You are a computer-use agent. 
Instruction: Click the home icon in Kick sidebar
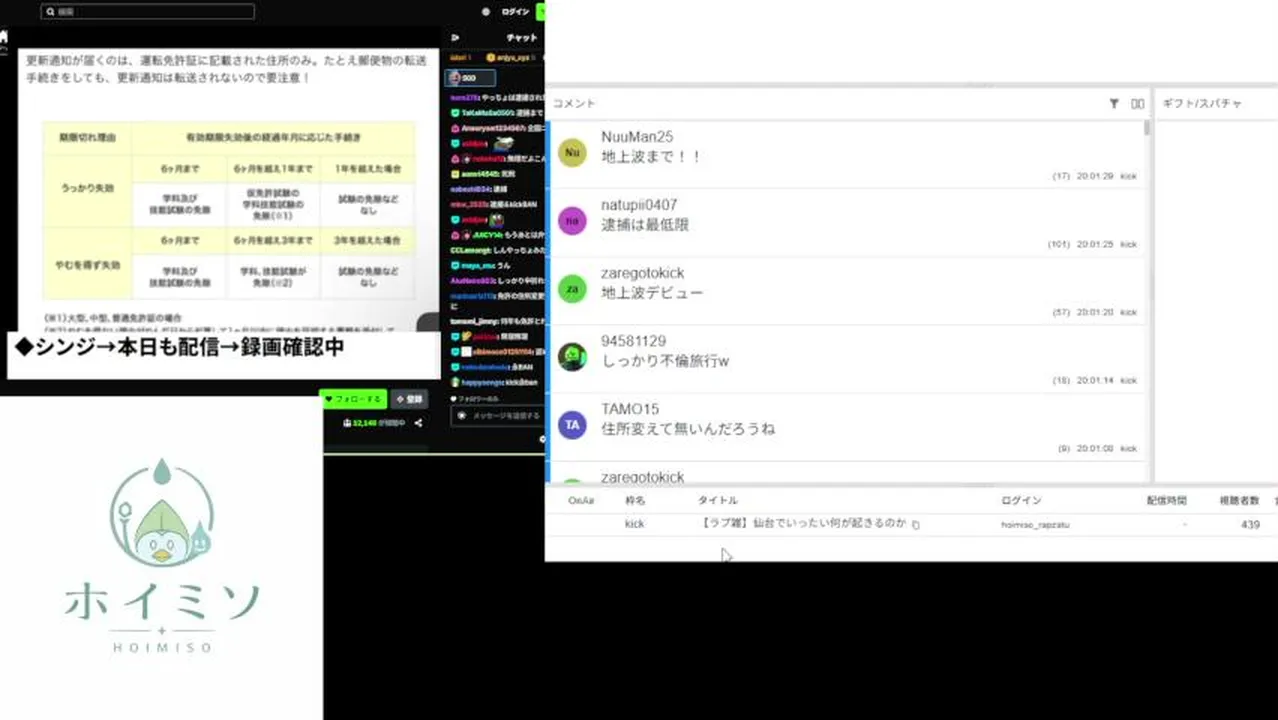(x=4, y=35)
